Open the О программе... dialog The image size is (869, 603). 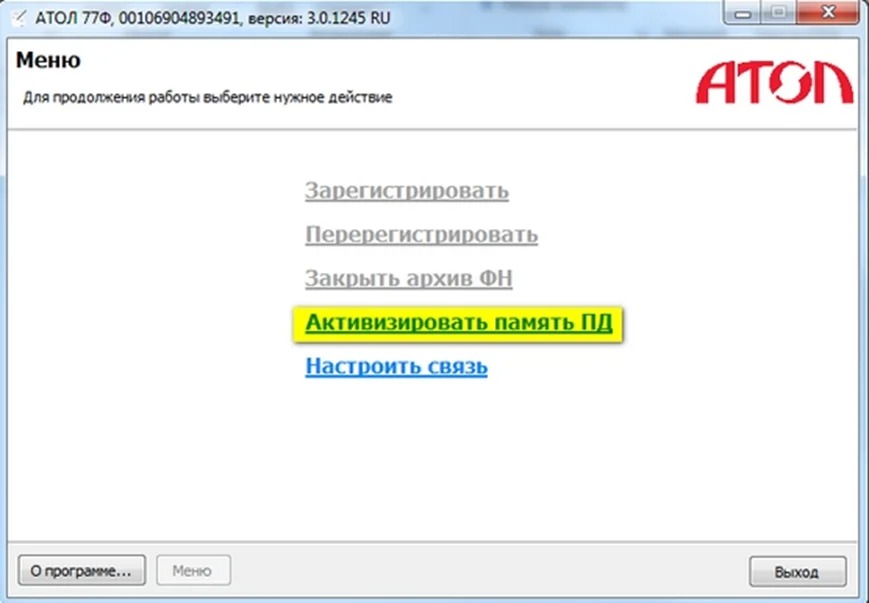(x=81, y=570)
